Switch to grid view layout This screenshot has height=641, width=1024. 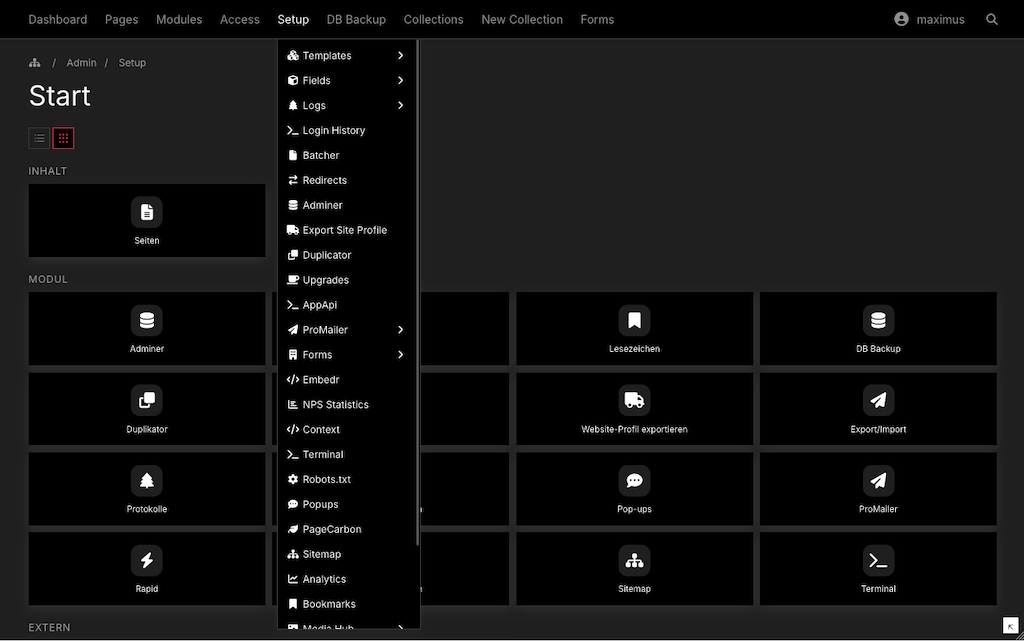click(x=63, y=138)
